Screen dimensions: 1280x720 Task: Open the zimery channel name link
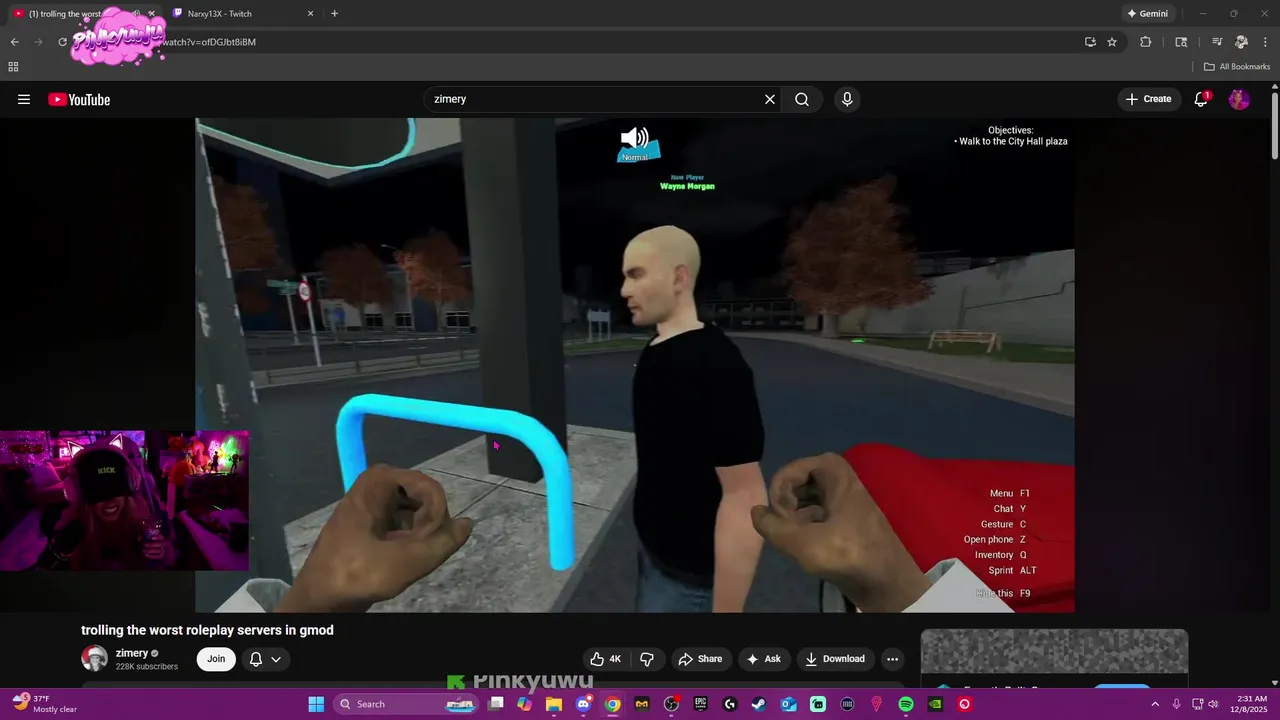132,653
